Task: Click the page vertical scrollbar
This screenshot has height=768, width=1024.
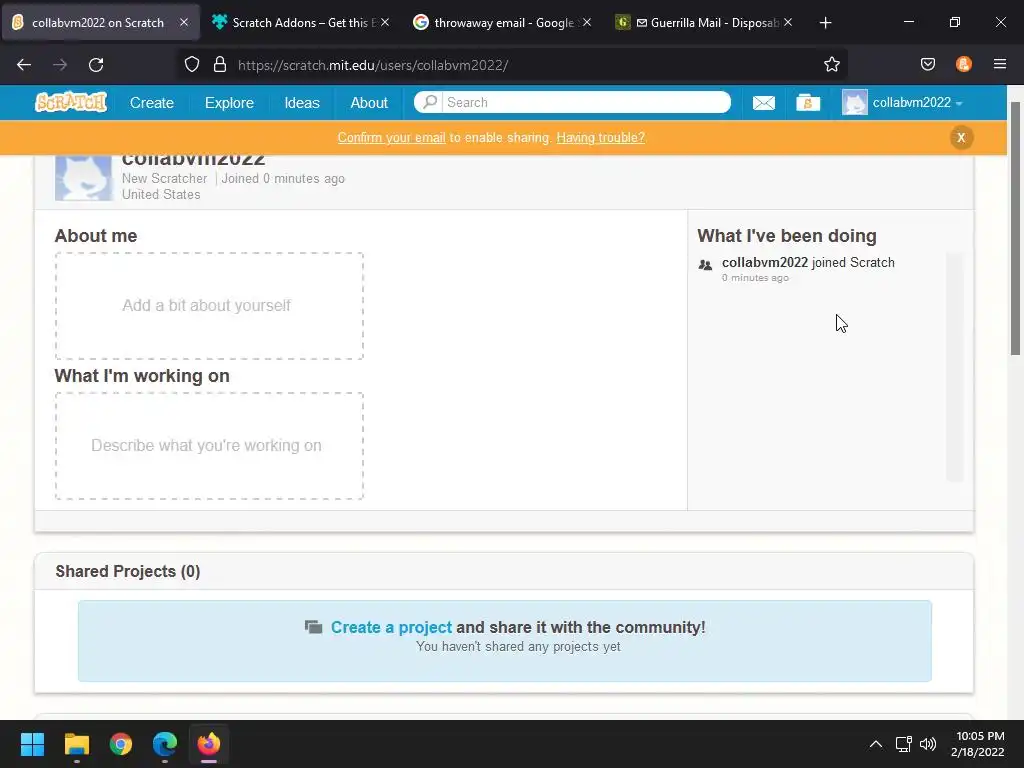Action: 1015,229
